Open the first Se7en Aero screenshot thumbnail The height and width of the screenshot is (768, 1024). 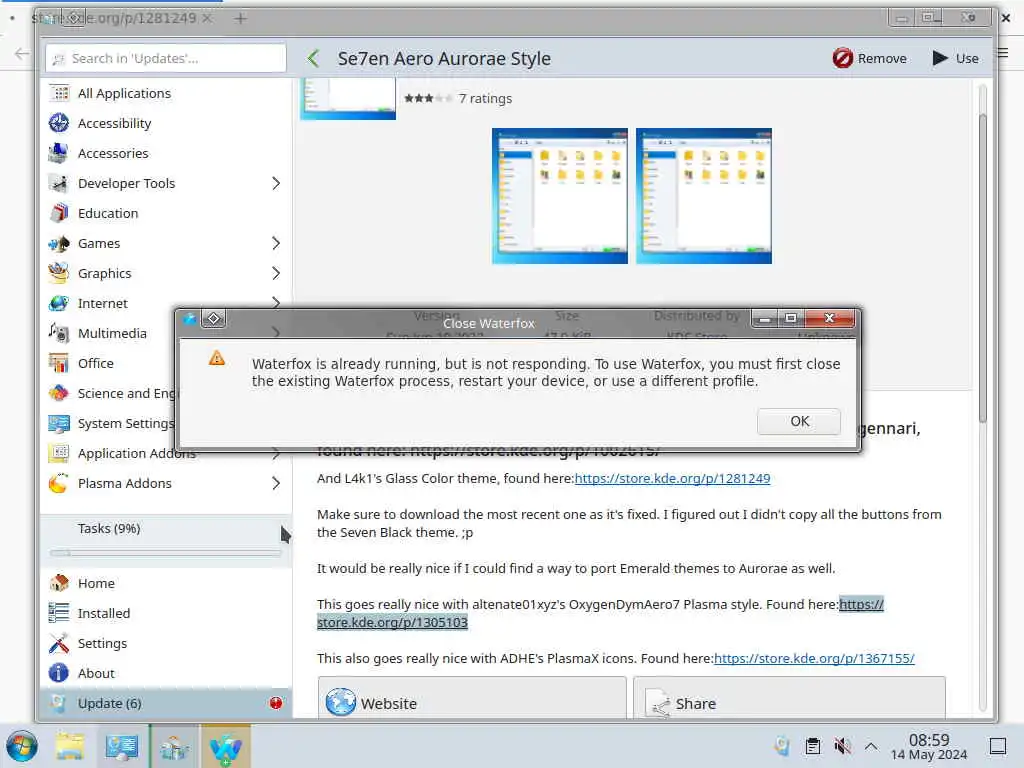coord(560,196)
